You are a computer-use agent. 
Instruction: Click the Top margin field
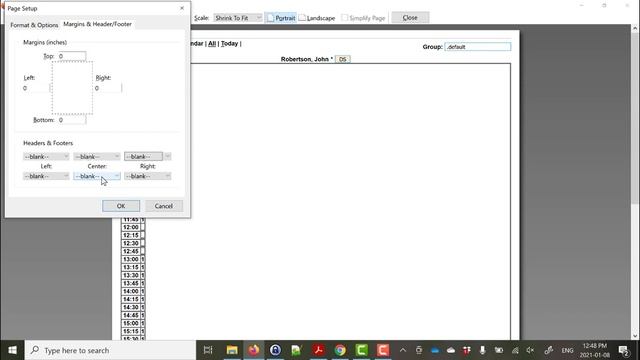(72, 56)
